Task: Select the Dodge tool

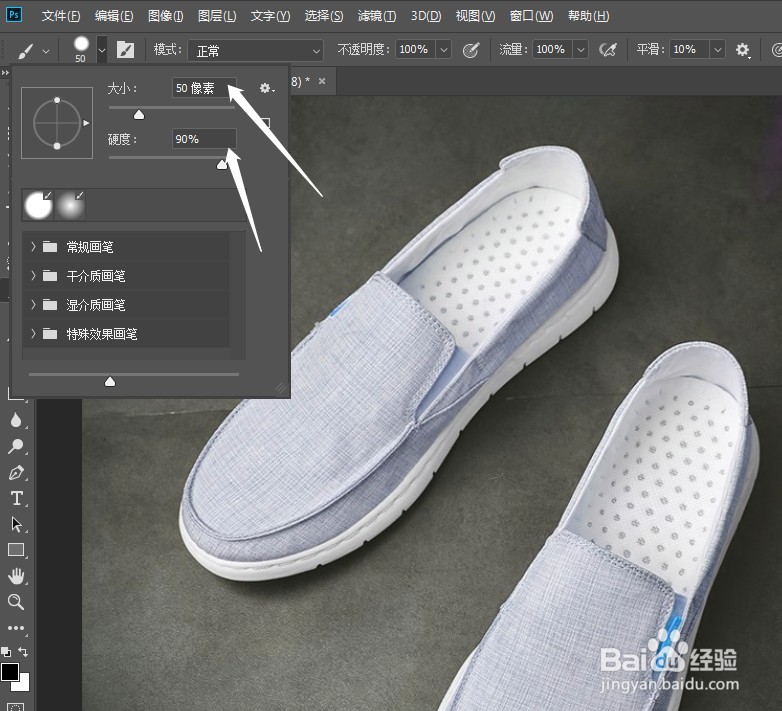Action: (x=15, y=446)
